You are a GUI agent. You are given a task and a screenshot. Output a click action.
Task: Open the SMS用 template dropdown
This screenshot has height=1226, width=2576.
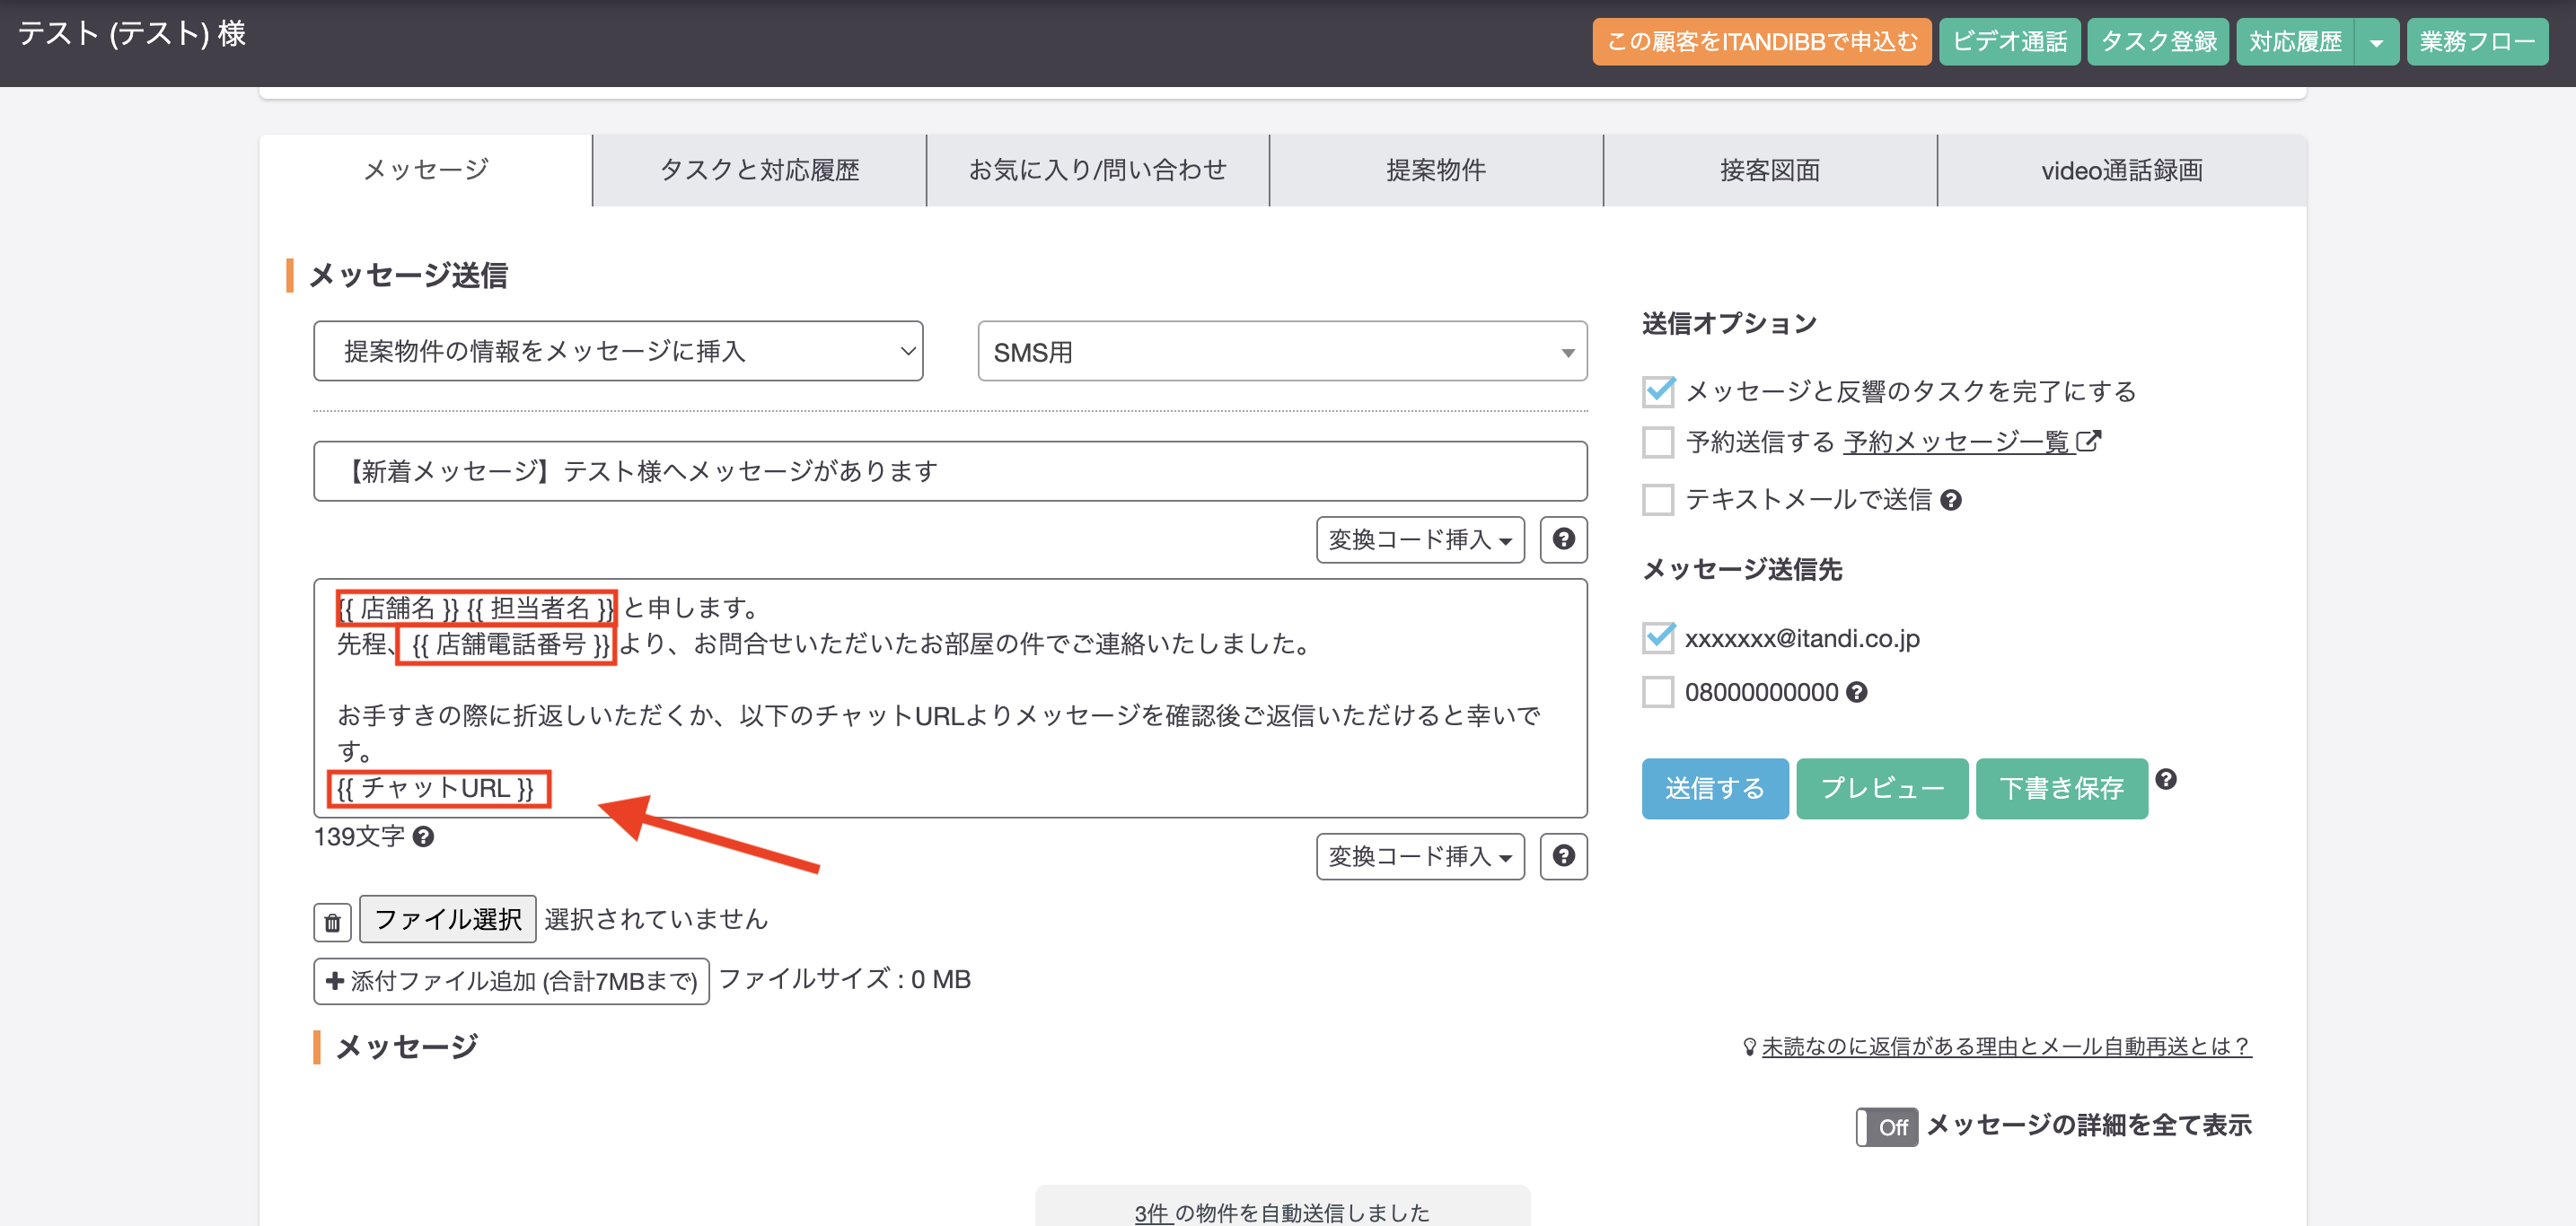tap(1282, 351)
